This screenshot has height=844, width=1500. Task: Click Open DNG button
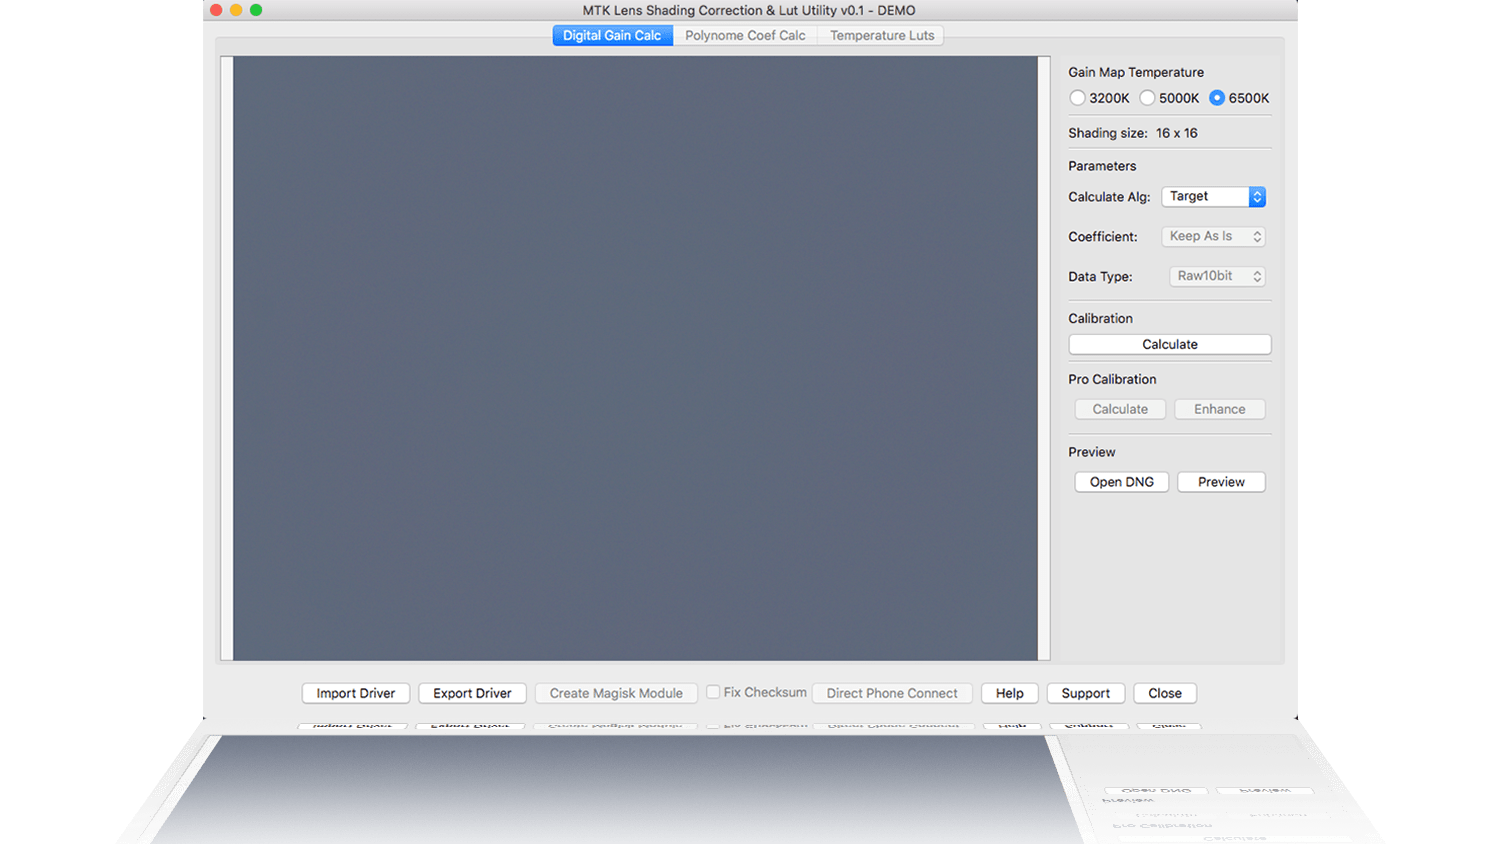(1121, 482)
